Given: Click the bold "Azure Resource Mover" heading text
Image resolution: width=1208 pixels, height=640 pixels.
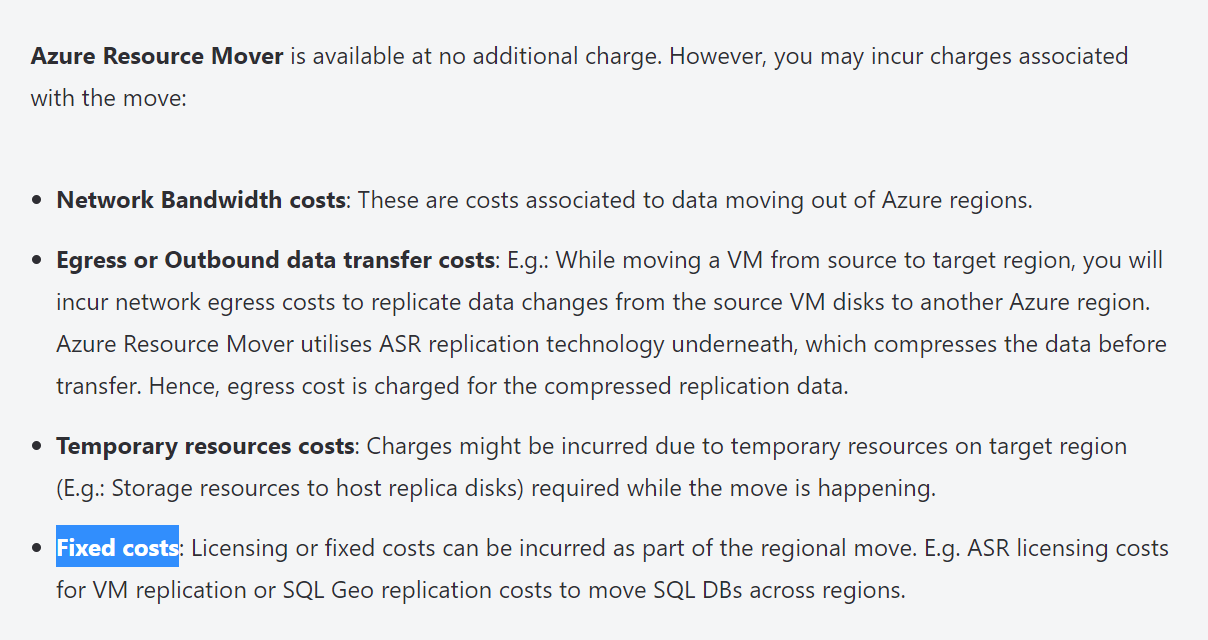Looking at the screenshot, I should (x=157, y=56).
